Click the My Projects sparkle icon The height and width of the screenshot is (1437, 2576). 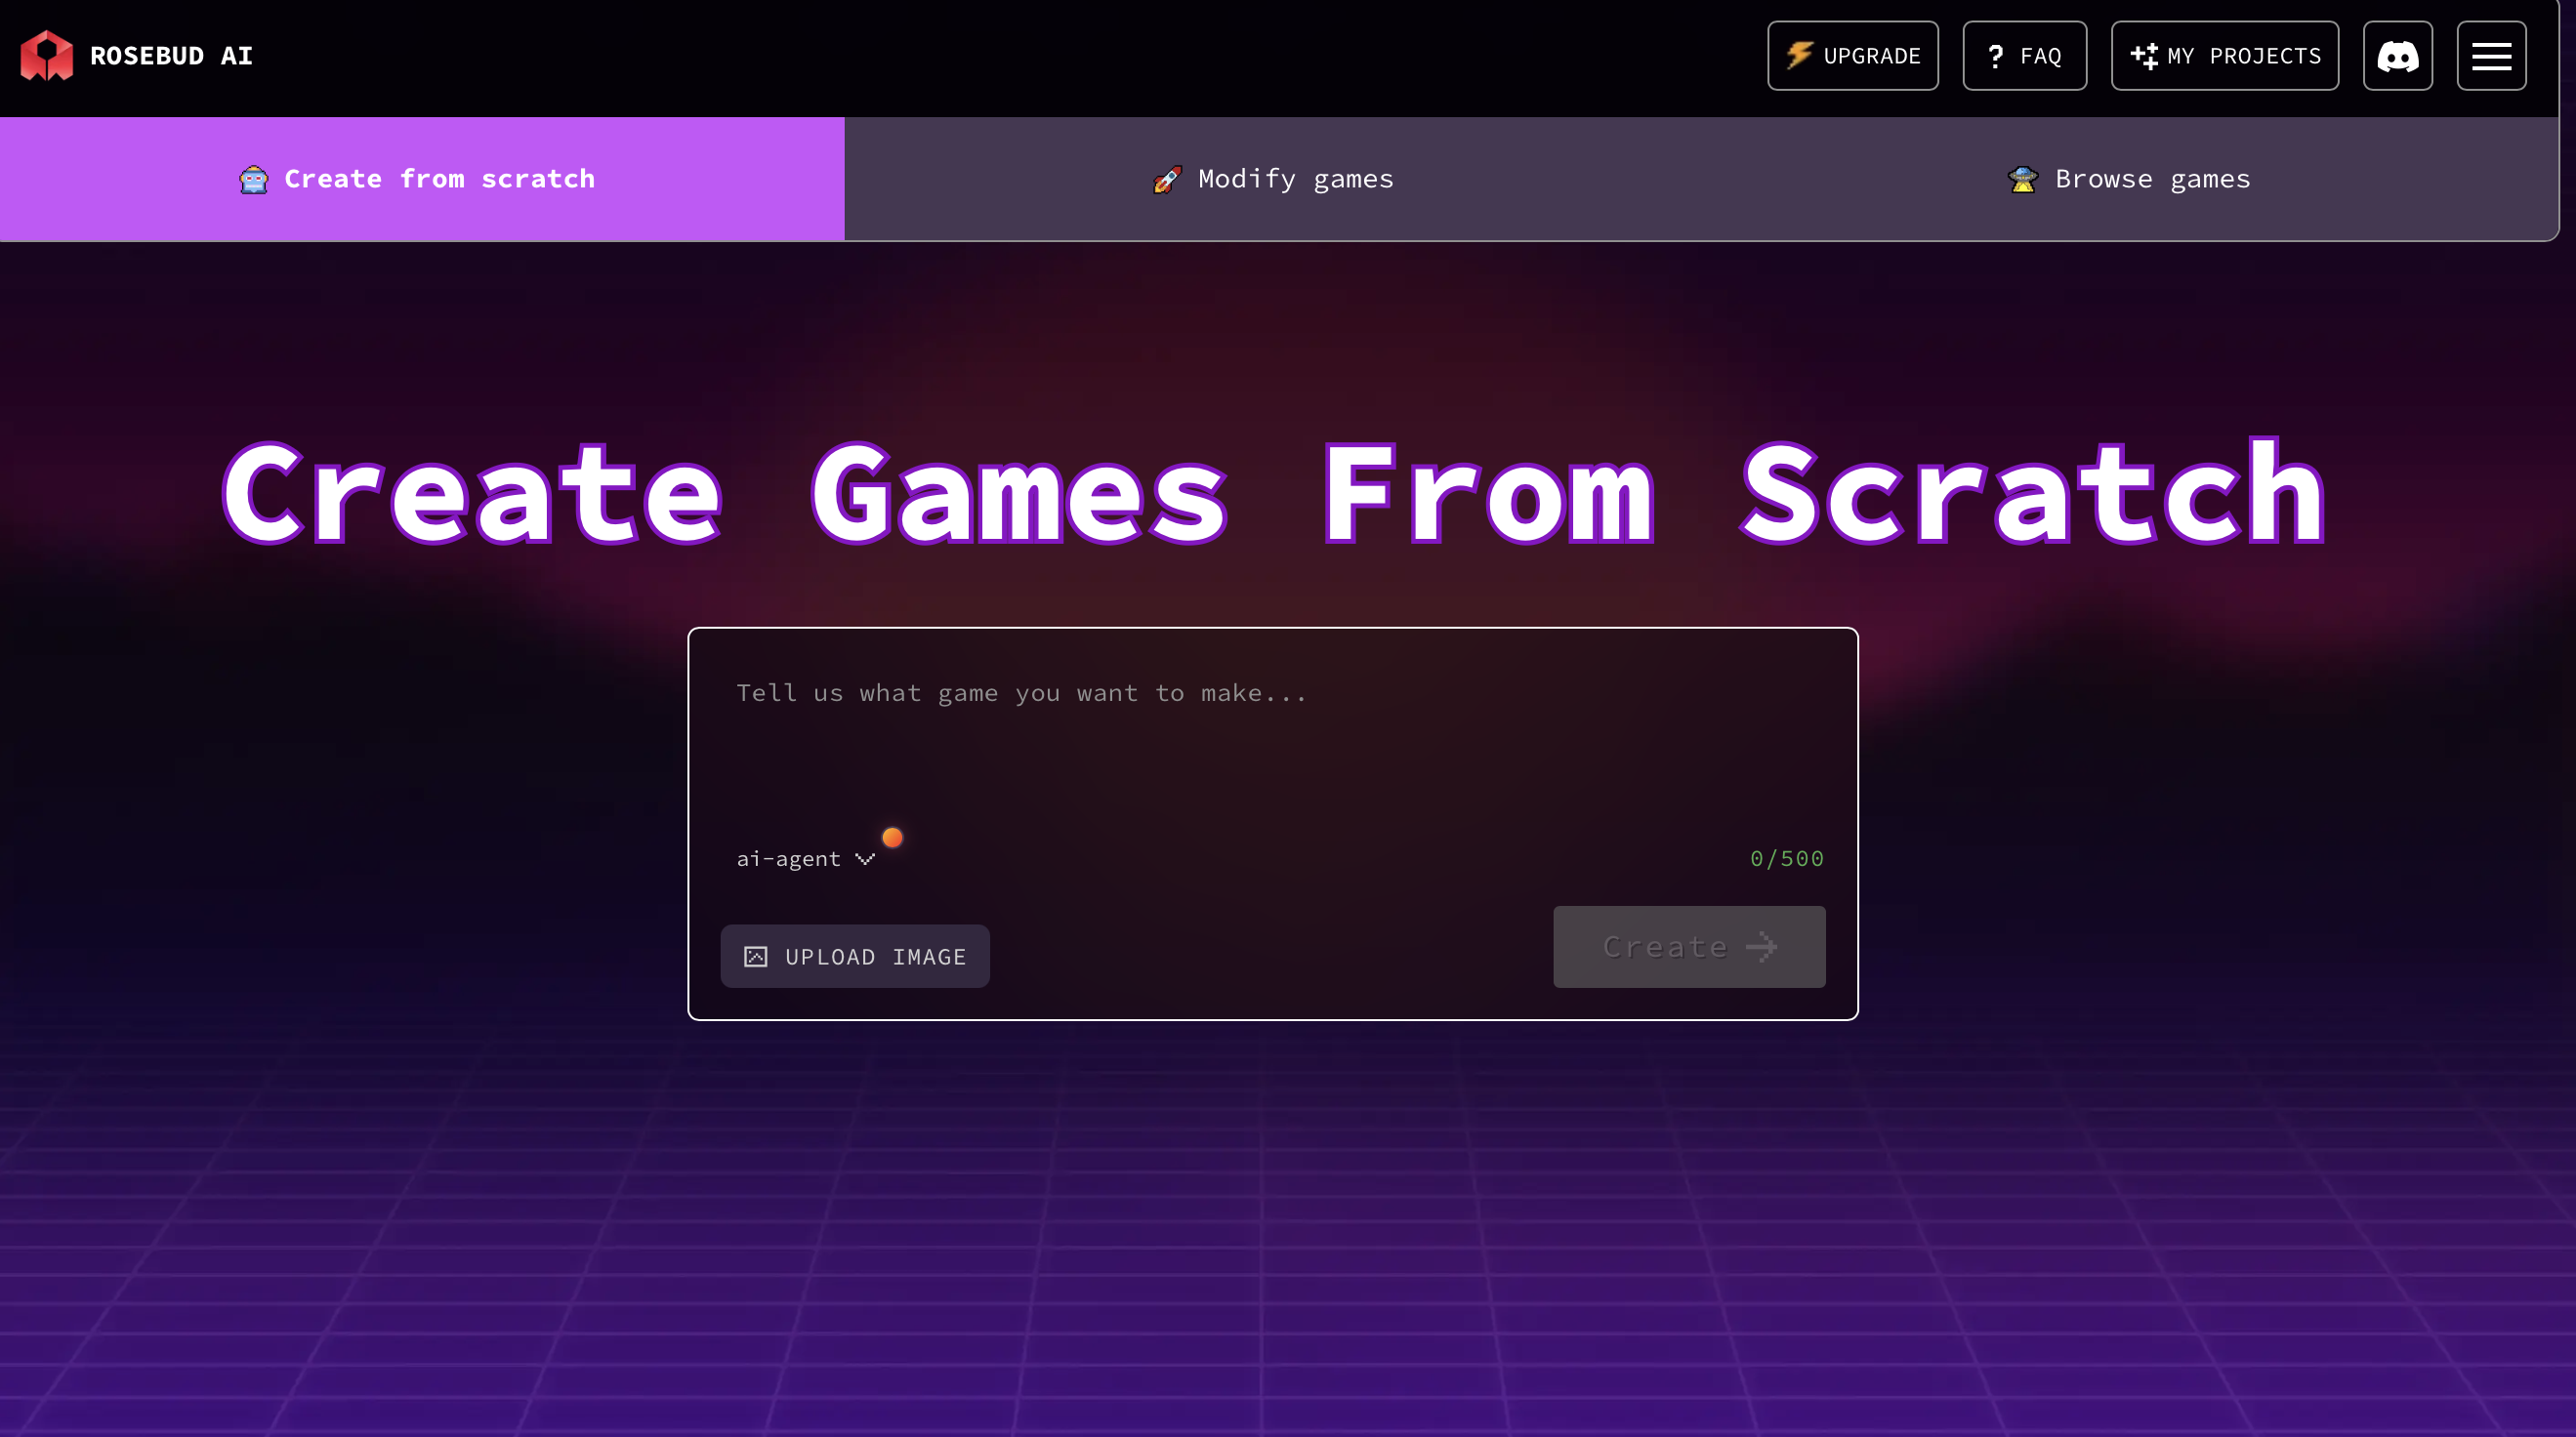pyautogui.click(x=2143, y=56)
